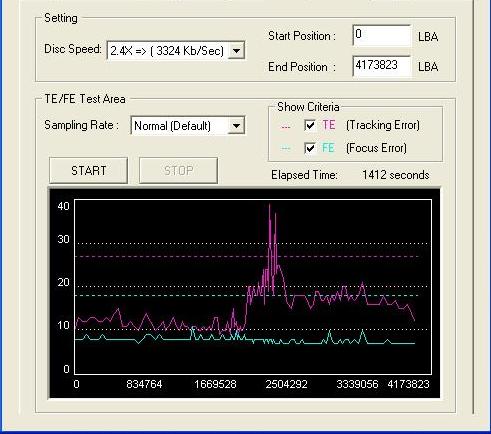Click the START button

[88, 171]
